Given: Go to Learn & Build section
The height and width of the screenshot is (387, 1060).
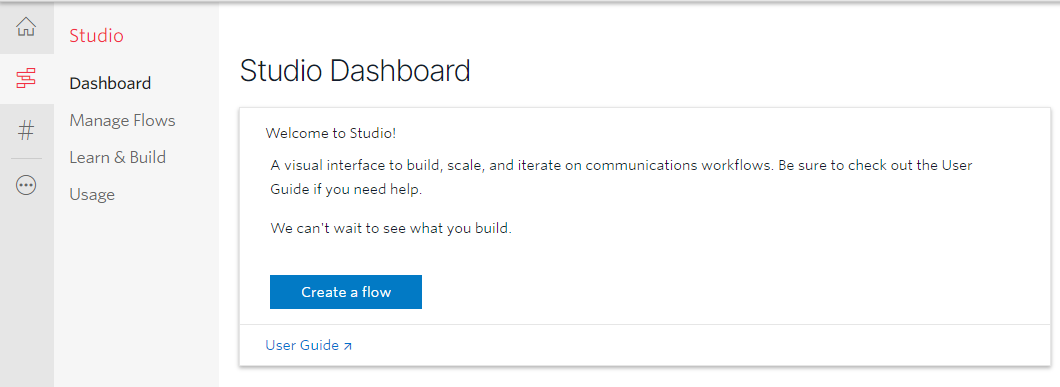Looking at the screenshot, I should [x=118, y=158].
